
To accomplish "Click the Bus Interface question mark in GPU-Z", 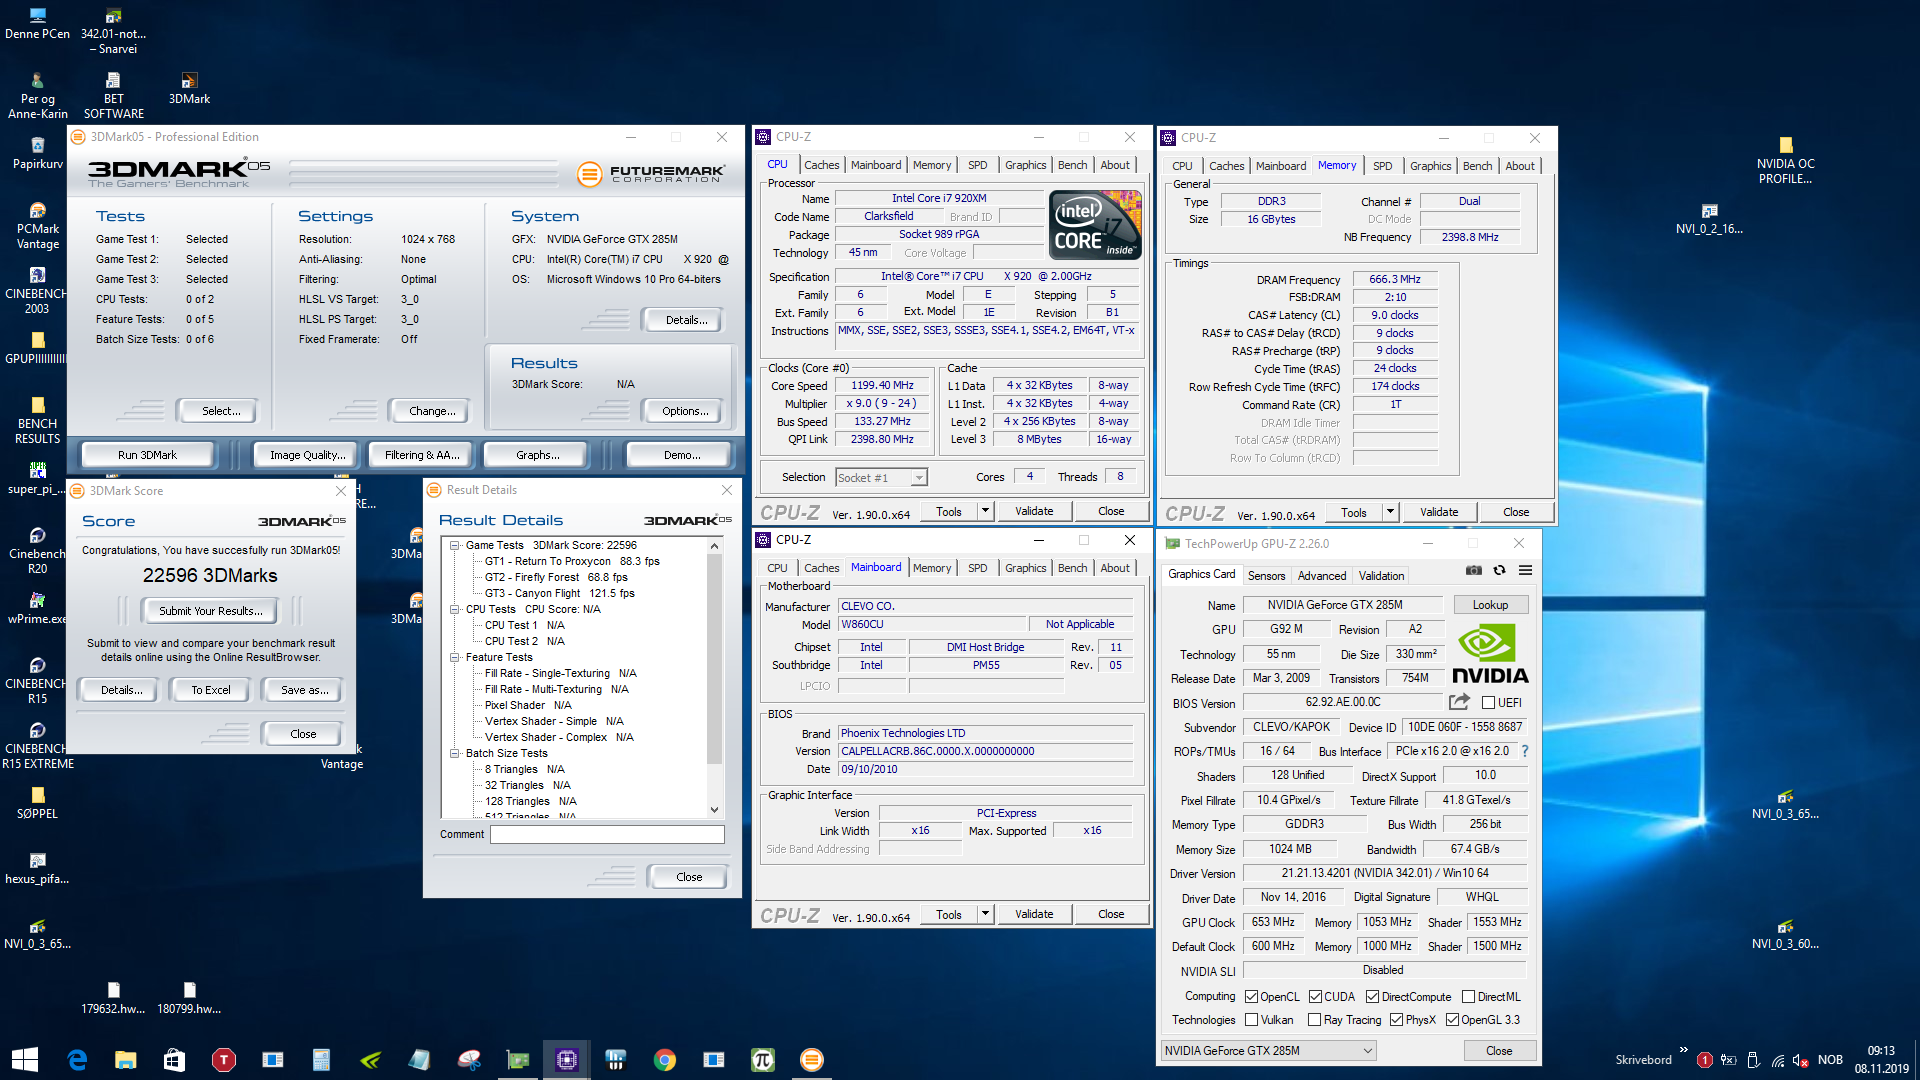I will [x=1524, y=751].
